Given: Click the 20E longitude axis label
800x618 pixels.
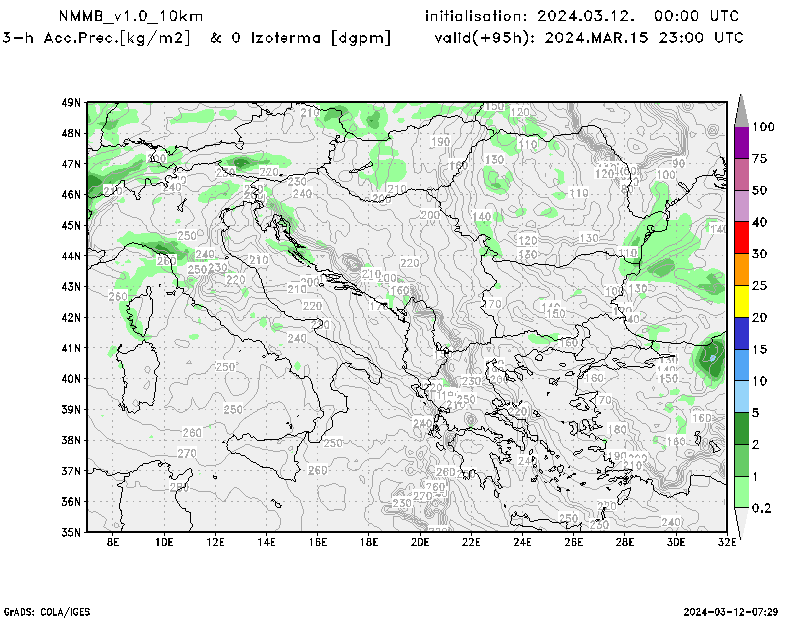Looking at the screenshot, I should coord(419,543).
